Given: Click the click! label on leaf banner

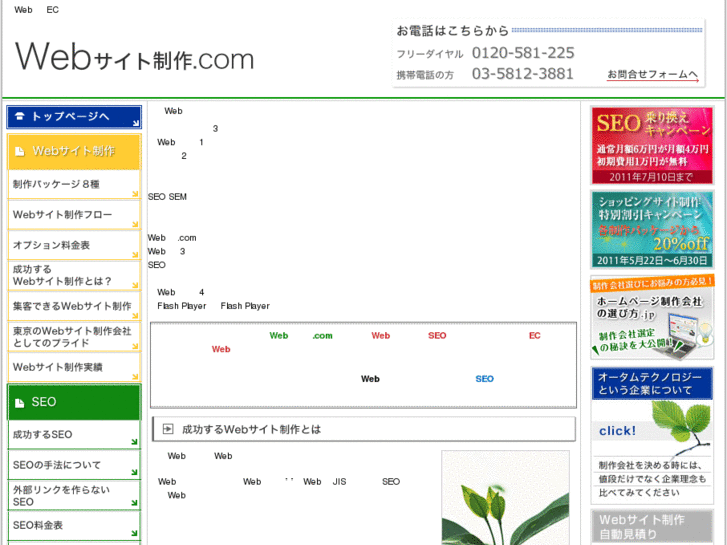Looking at the screenshot, I should [617, 431].
